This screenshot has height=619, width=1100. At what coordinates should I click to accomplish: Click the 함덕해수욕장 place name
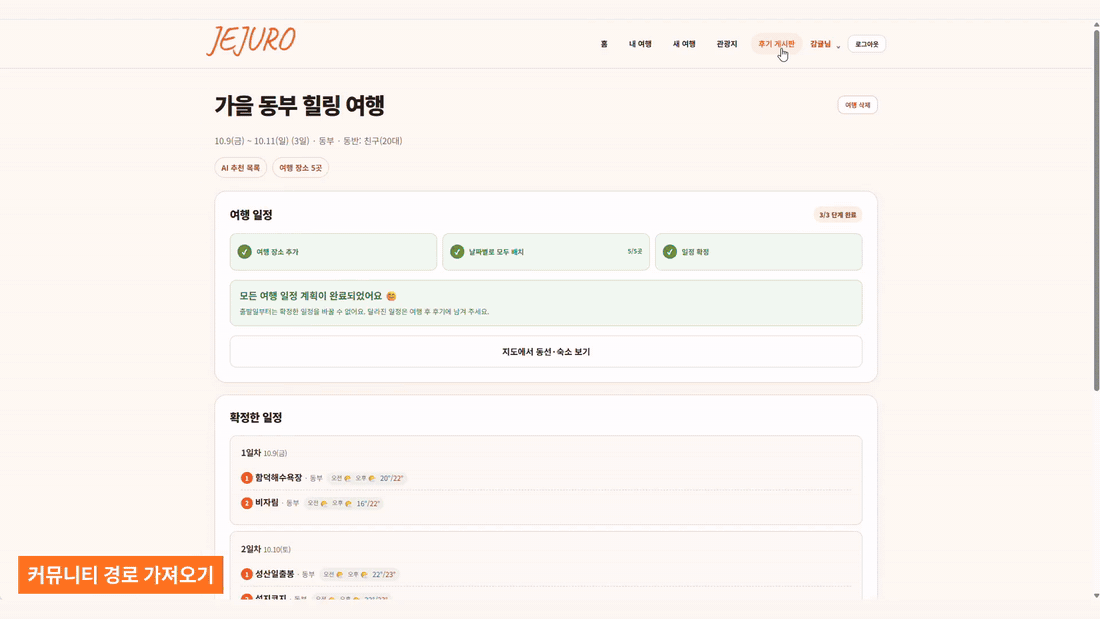(279, 478)
